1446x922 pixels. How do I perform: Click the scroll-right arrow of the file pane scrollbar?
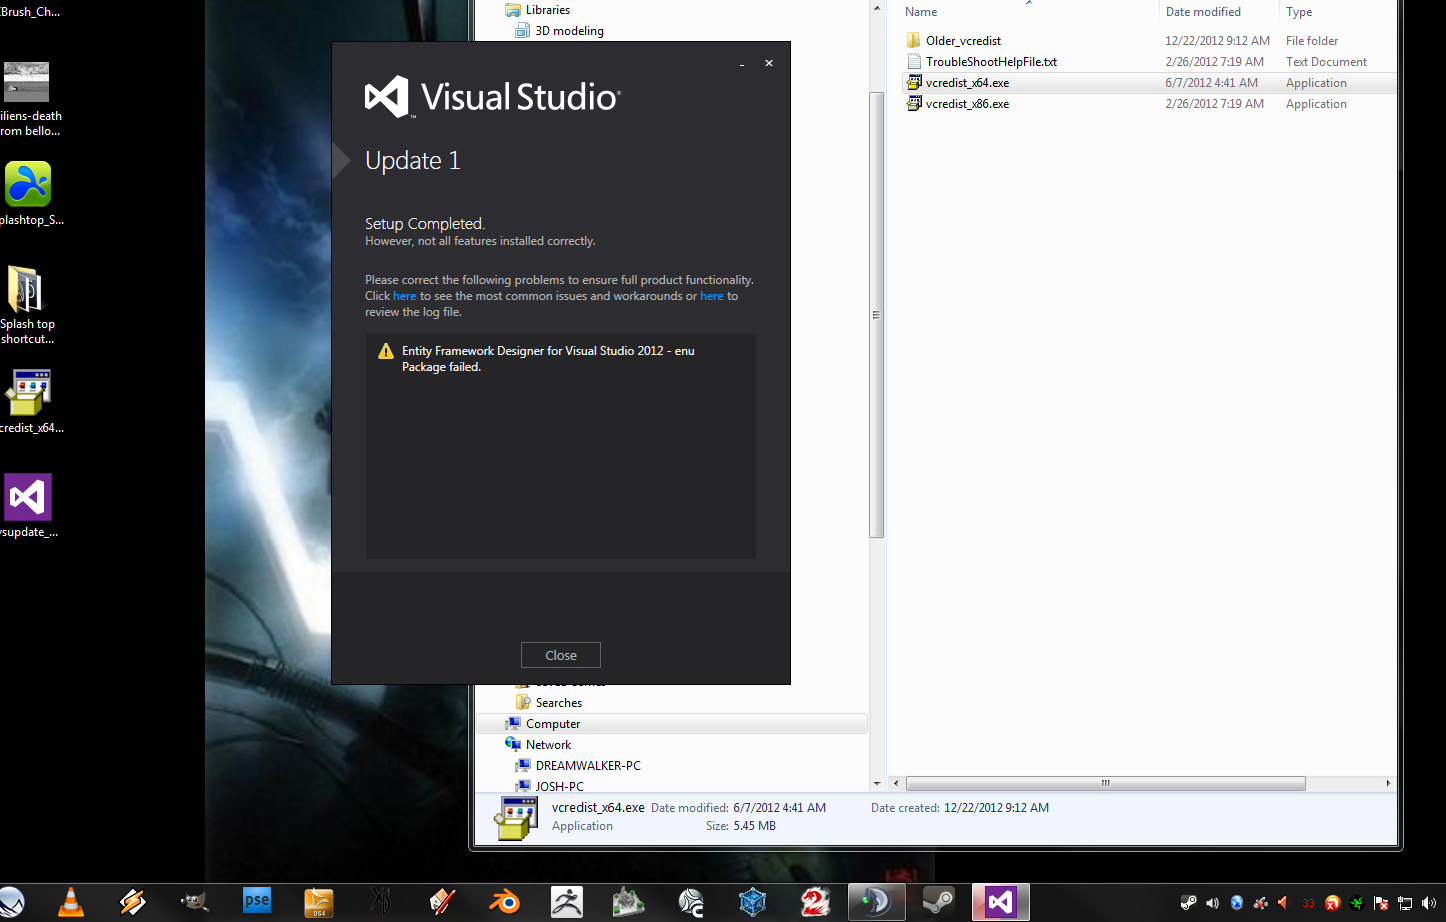pyautogui.click(x=1388, y=783)
